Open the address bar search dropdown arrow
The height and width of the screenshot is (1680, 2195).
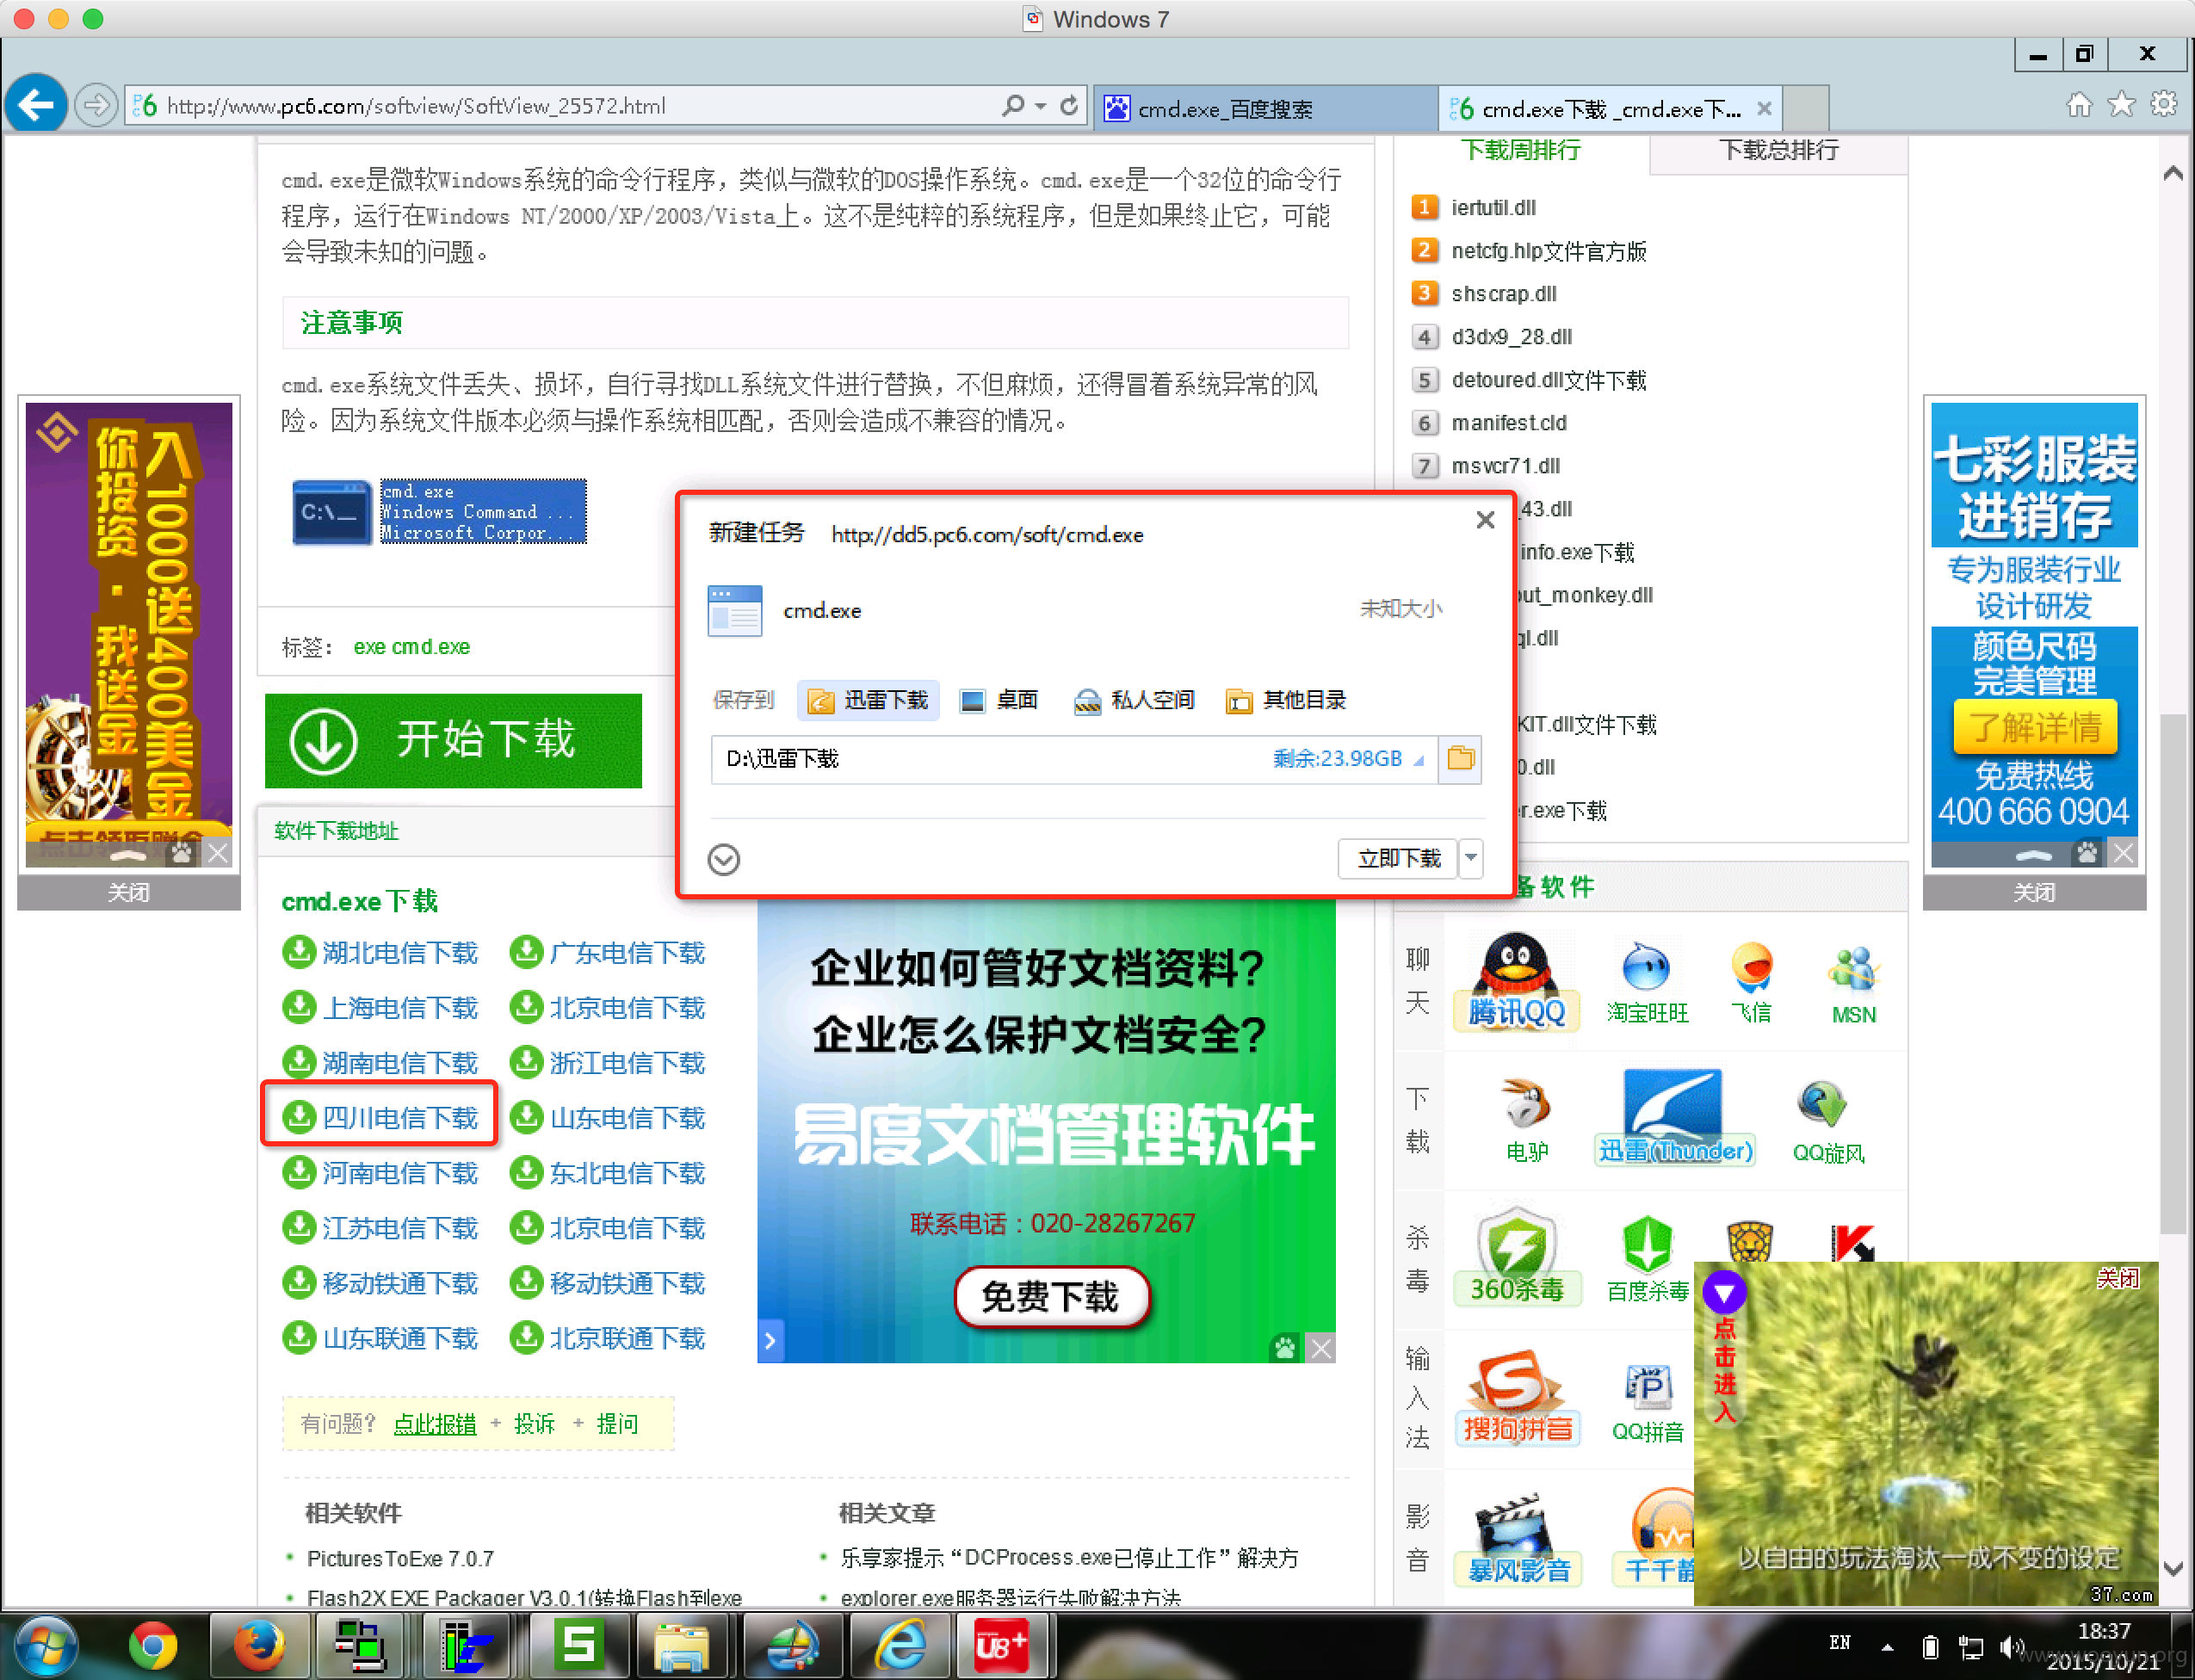[1041, 106]
